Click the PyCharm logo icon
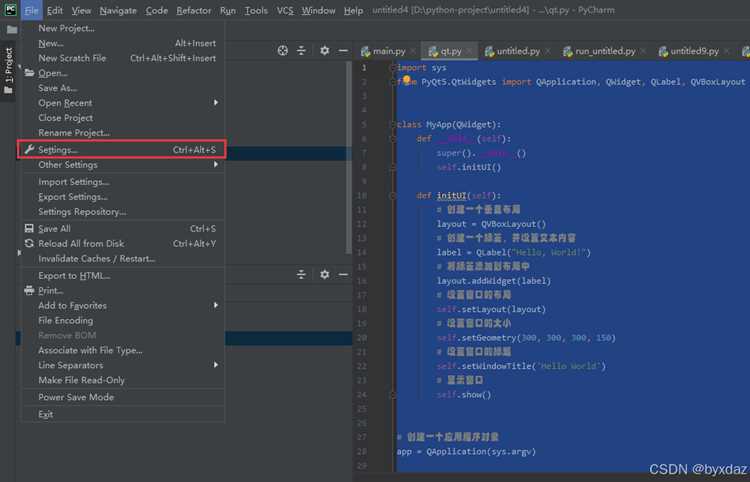750x482 pixels. coord(10,10)
